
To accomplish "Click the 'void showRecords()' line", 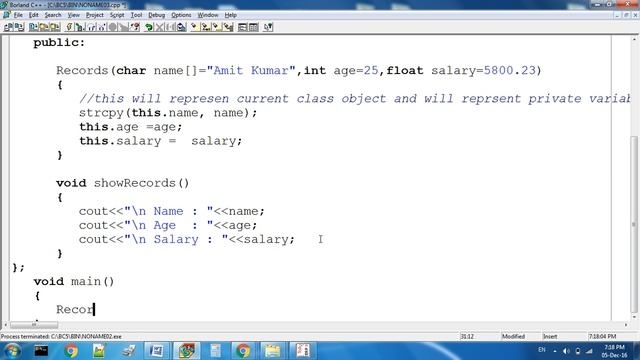I will point(123,183).
